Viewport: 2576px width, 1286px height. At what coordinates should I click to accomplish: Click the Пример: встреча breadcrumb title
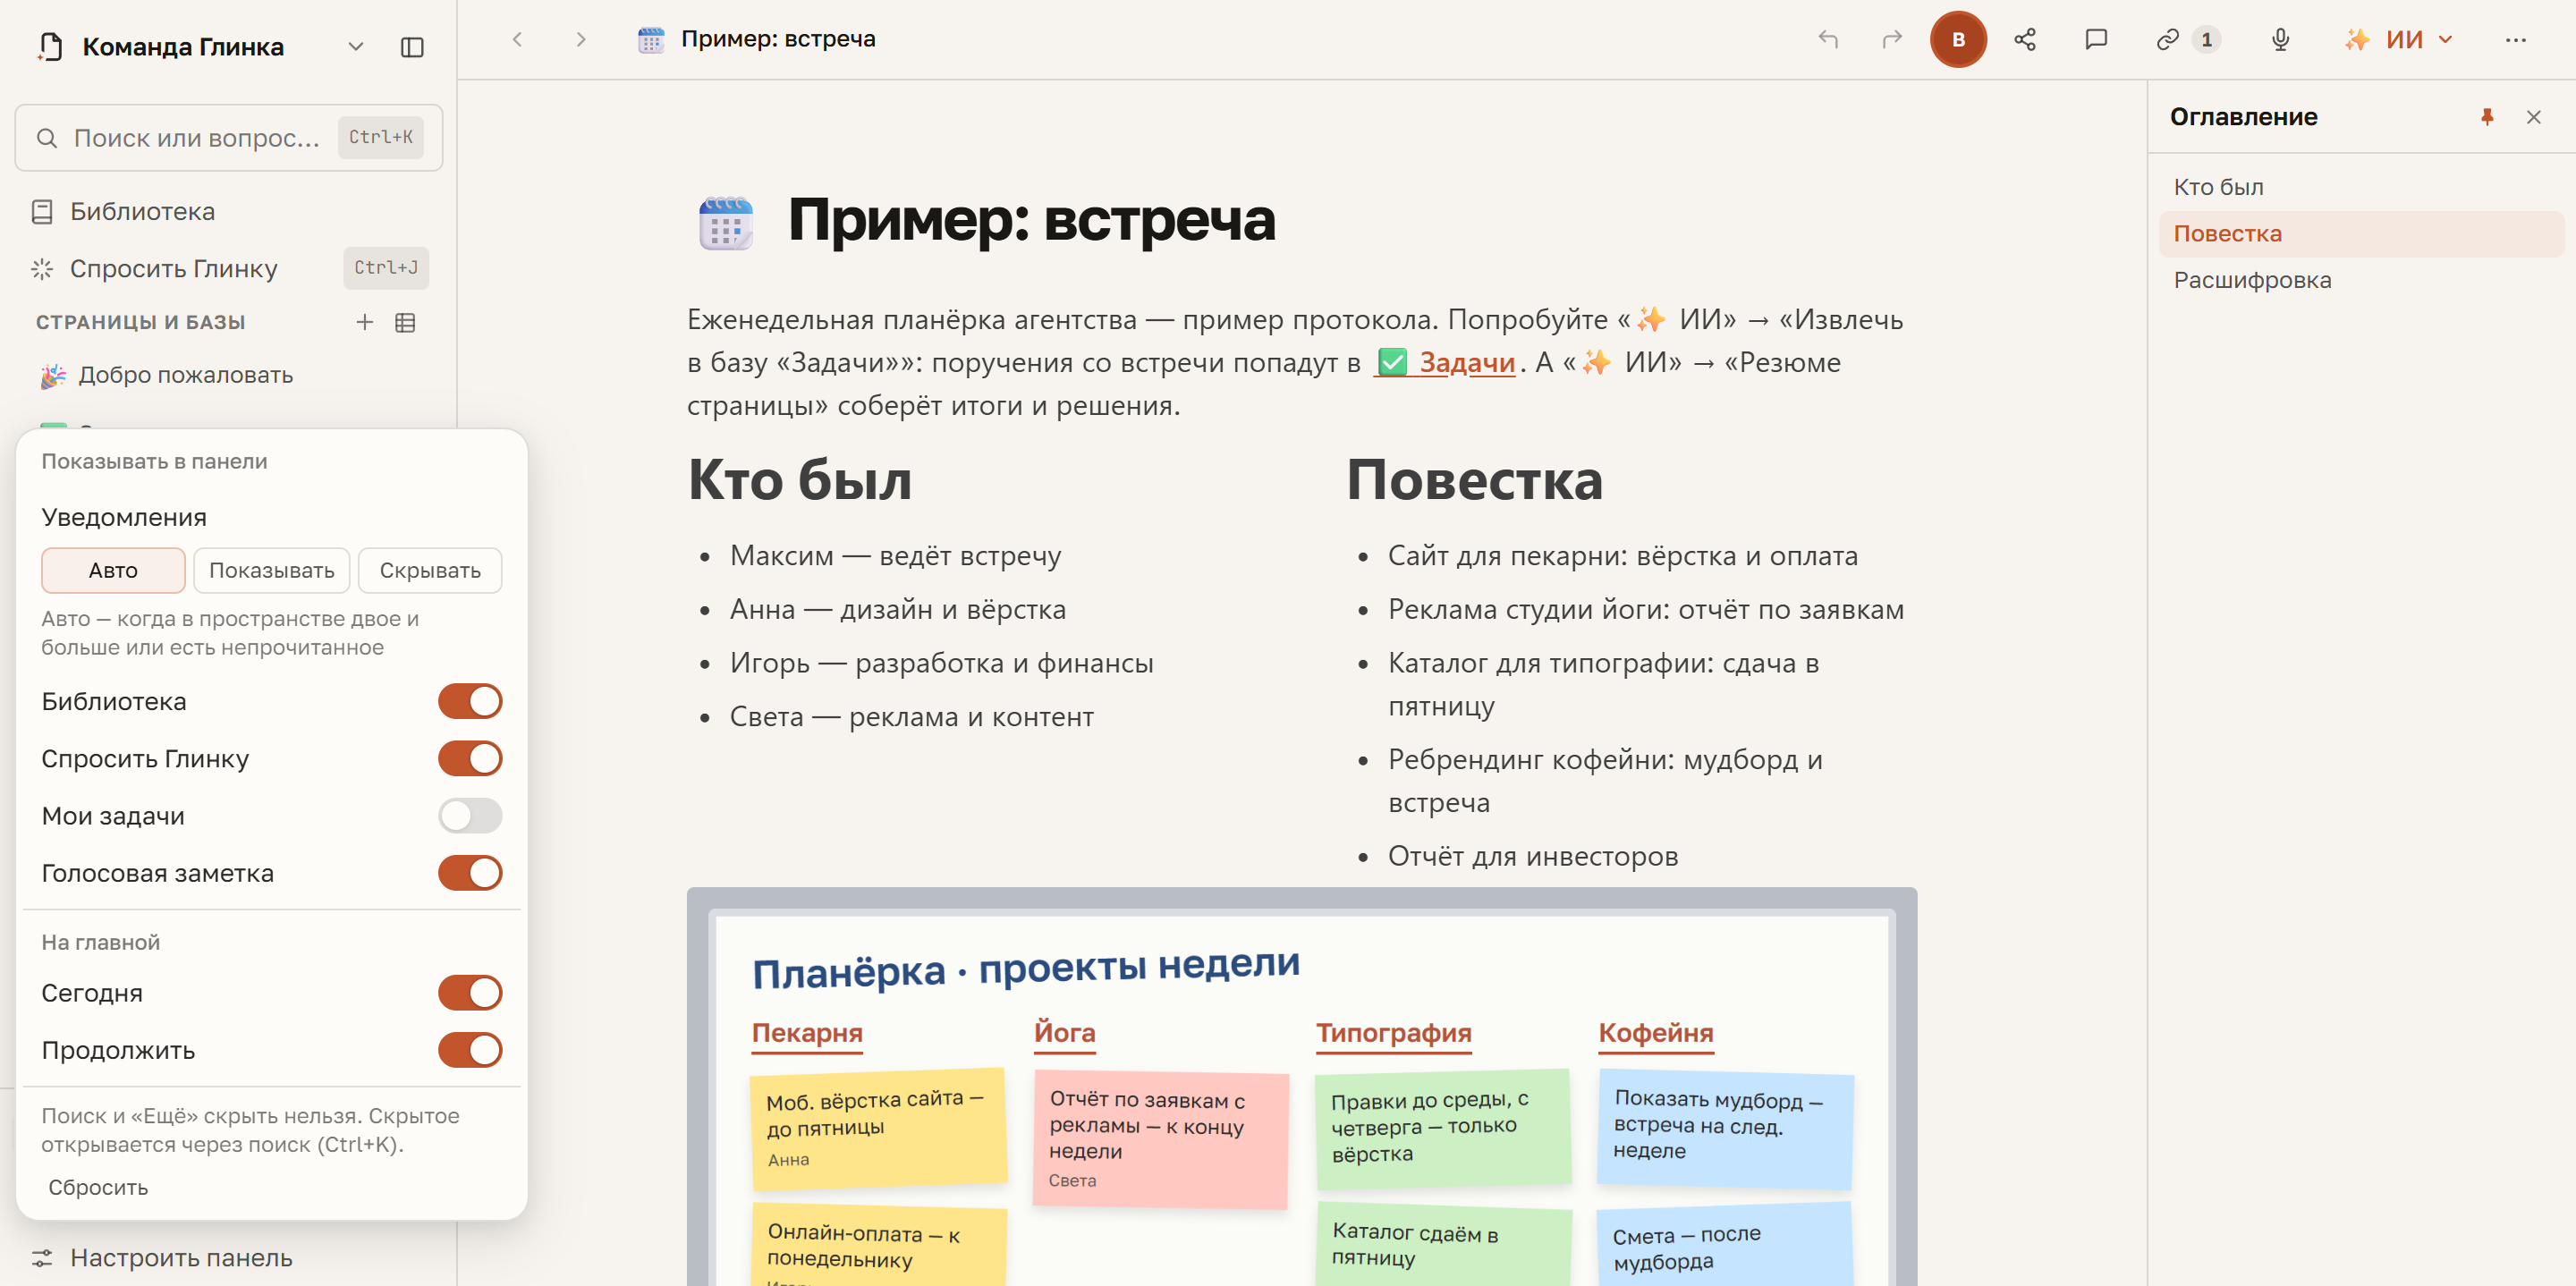coord(778,40)
